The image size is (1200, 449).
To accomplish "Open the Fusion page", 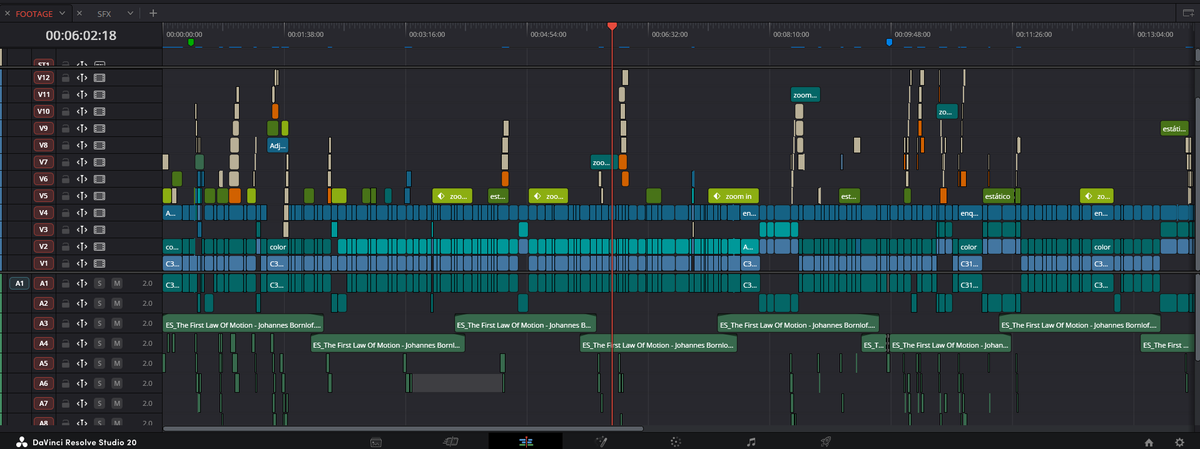I will [x=601, y=440].
